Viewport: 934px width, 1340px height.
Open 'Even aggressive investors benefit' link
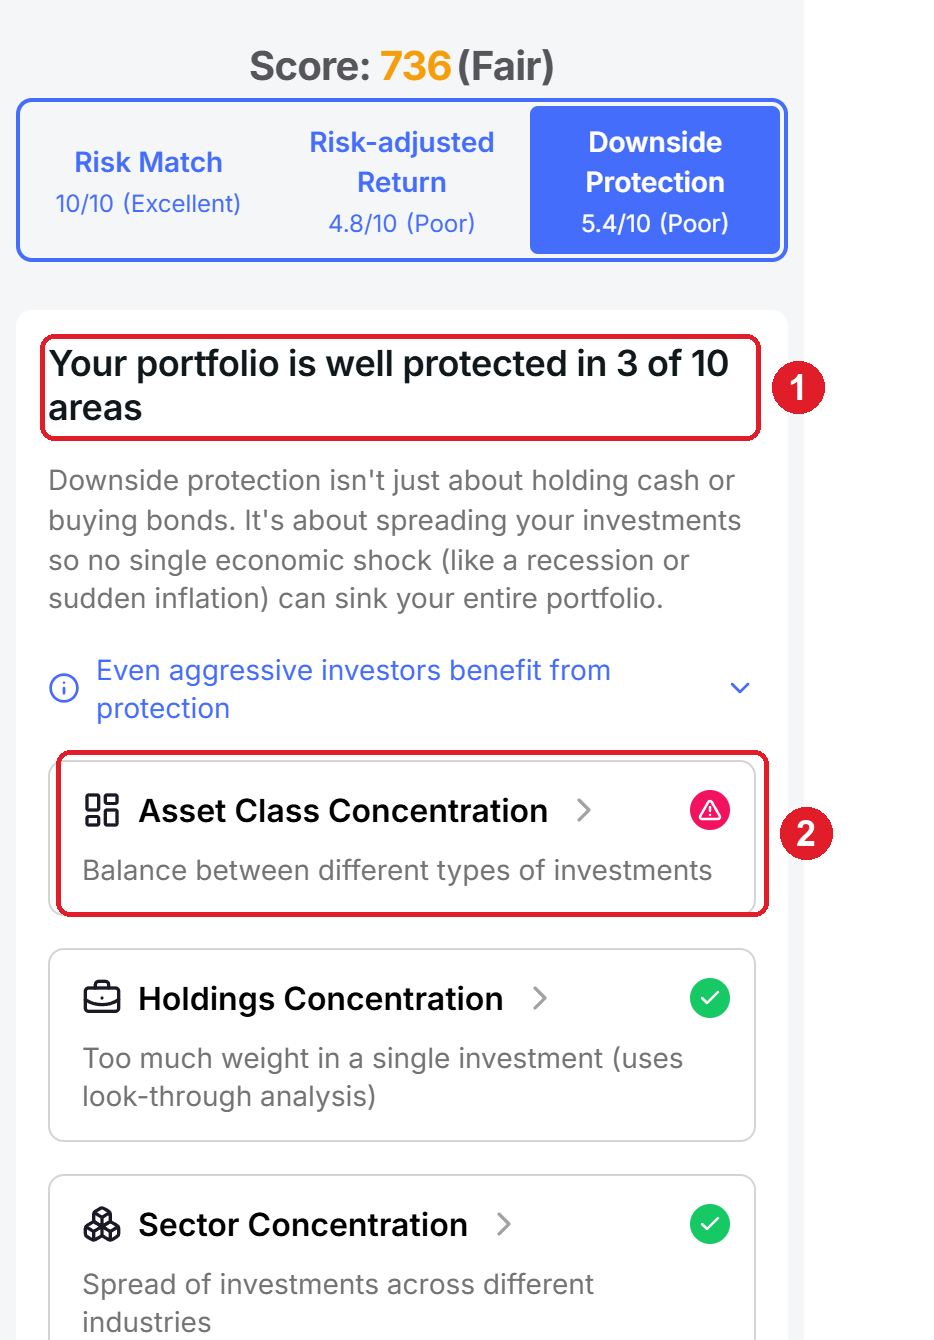pyautogui.click(x=353, y=689)
